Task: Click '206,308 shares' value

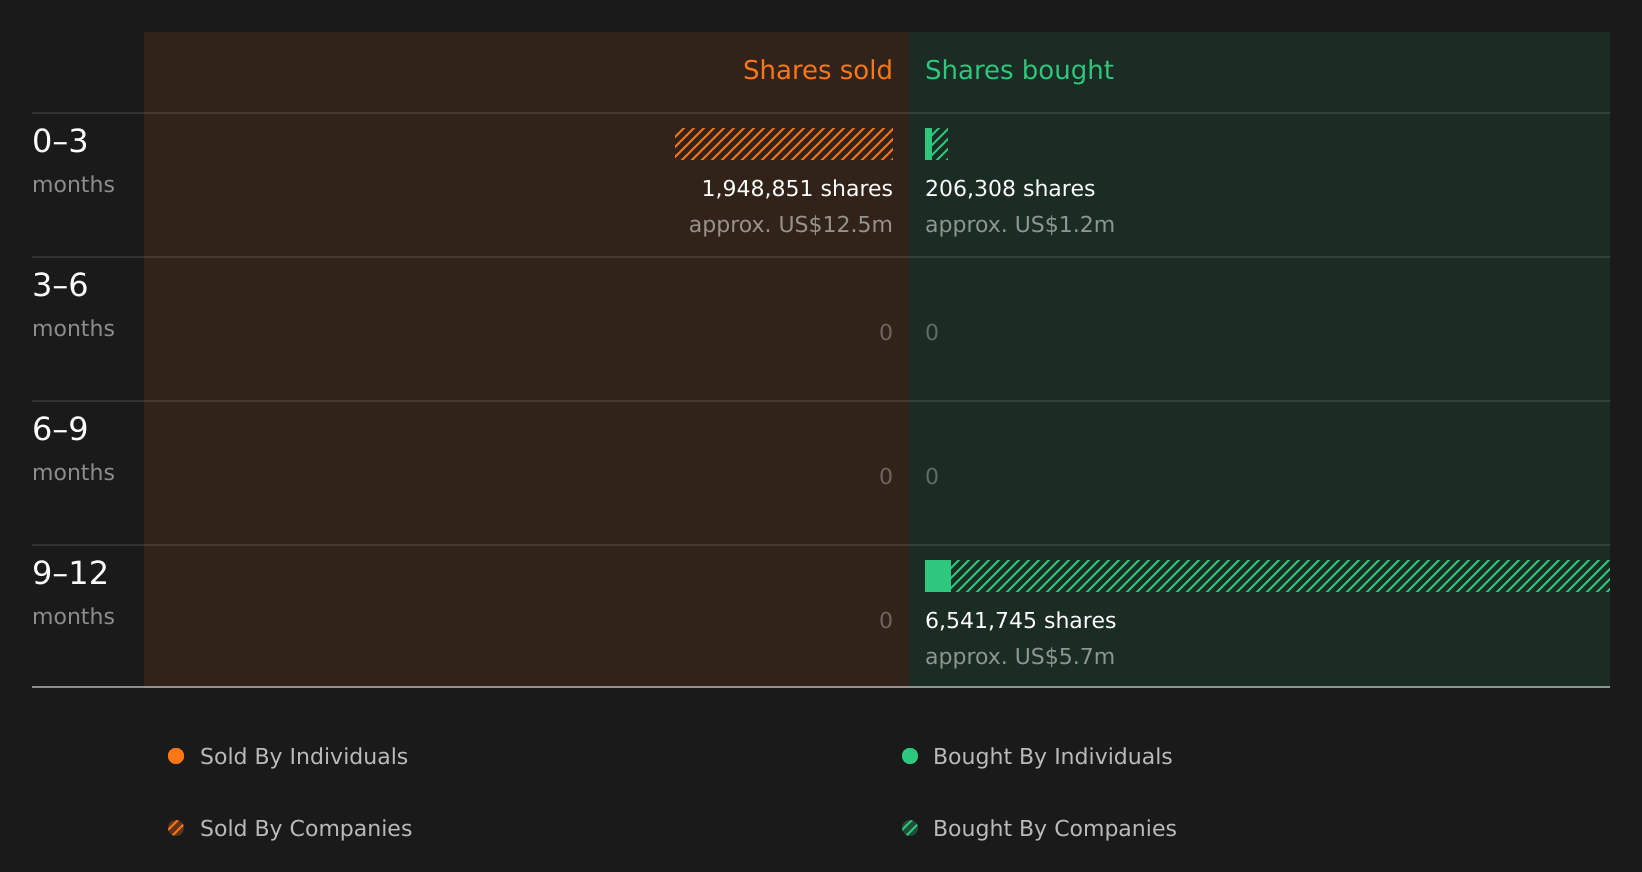Action: tap(1010, 188)
